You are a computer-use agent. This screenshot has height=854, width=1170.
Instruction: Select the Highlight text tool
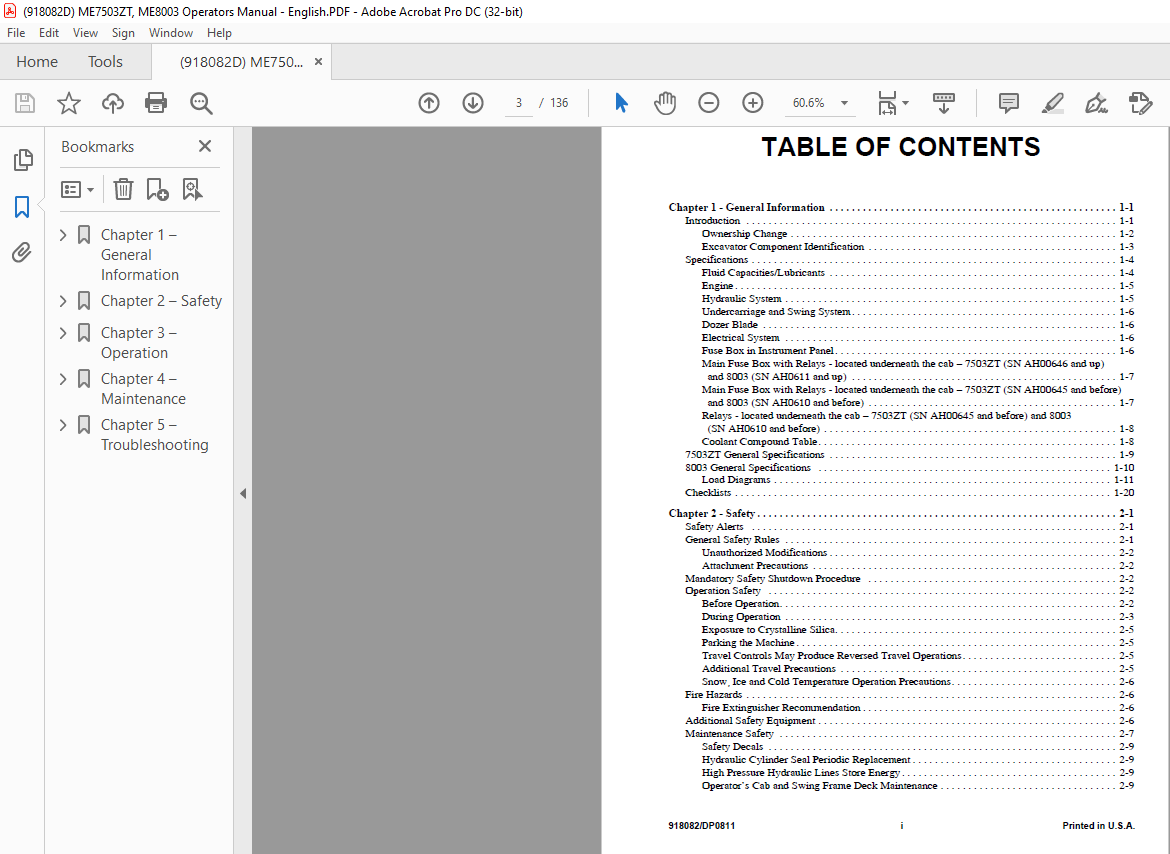(x=1053, y=103)
